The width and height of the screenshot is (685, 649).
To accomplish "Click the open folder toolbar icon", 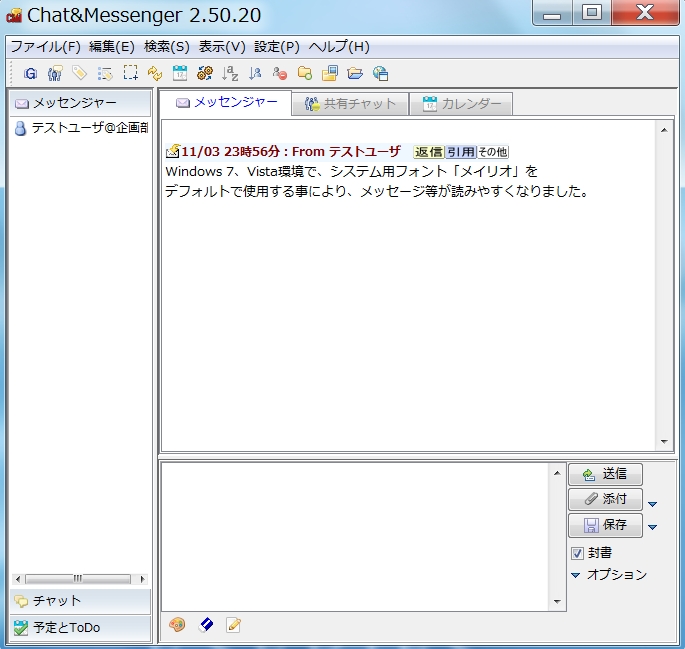I will (x=355, y=73).
